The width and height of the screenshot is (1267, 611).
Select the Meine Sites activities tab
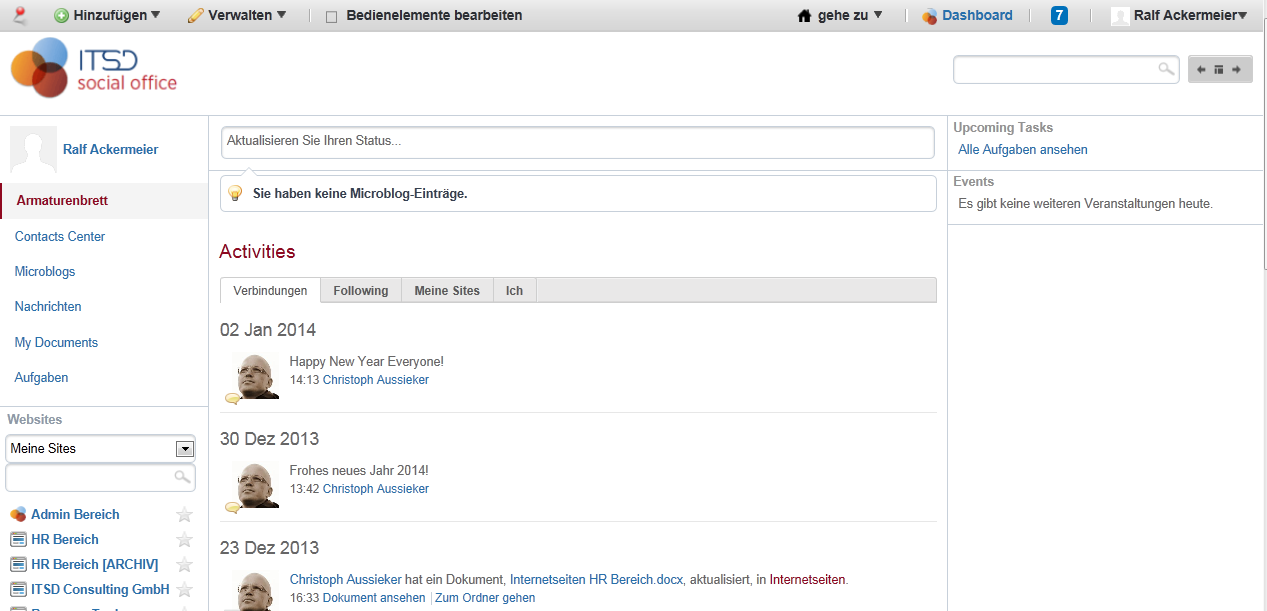pos(447,290)
